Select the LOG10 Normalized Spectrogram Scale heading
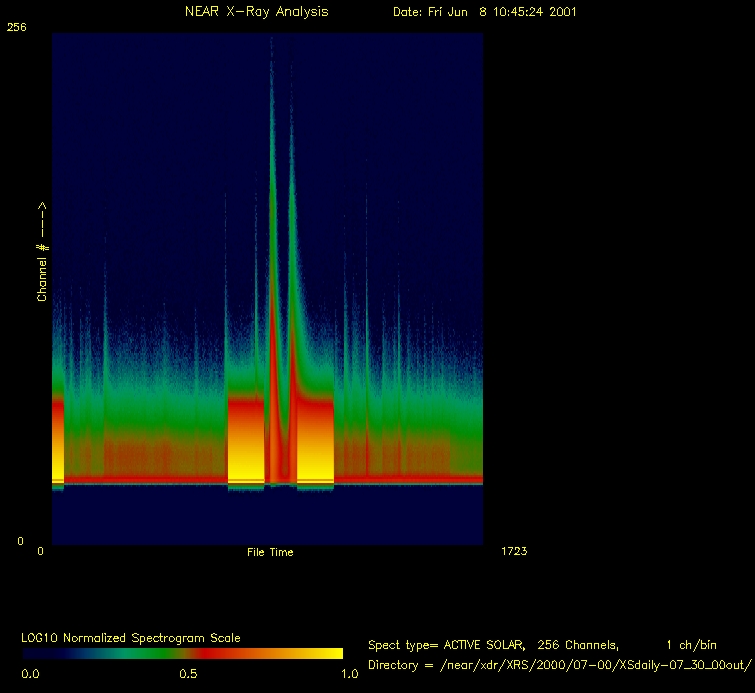This screenshot has width=755, height=693. [131, 638]
